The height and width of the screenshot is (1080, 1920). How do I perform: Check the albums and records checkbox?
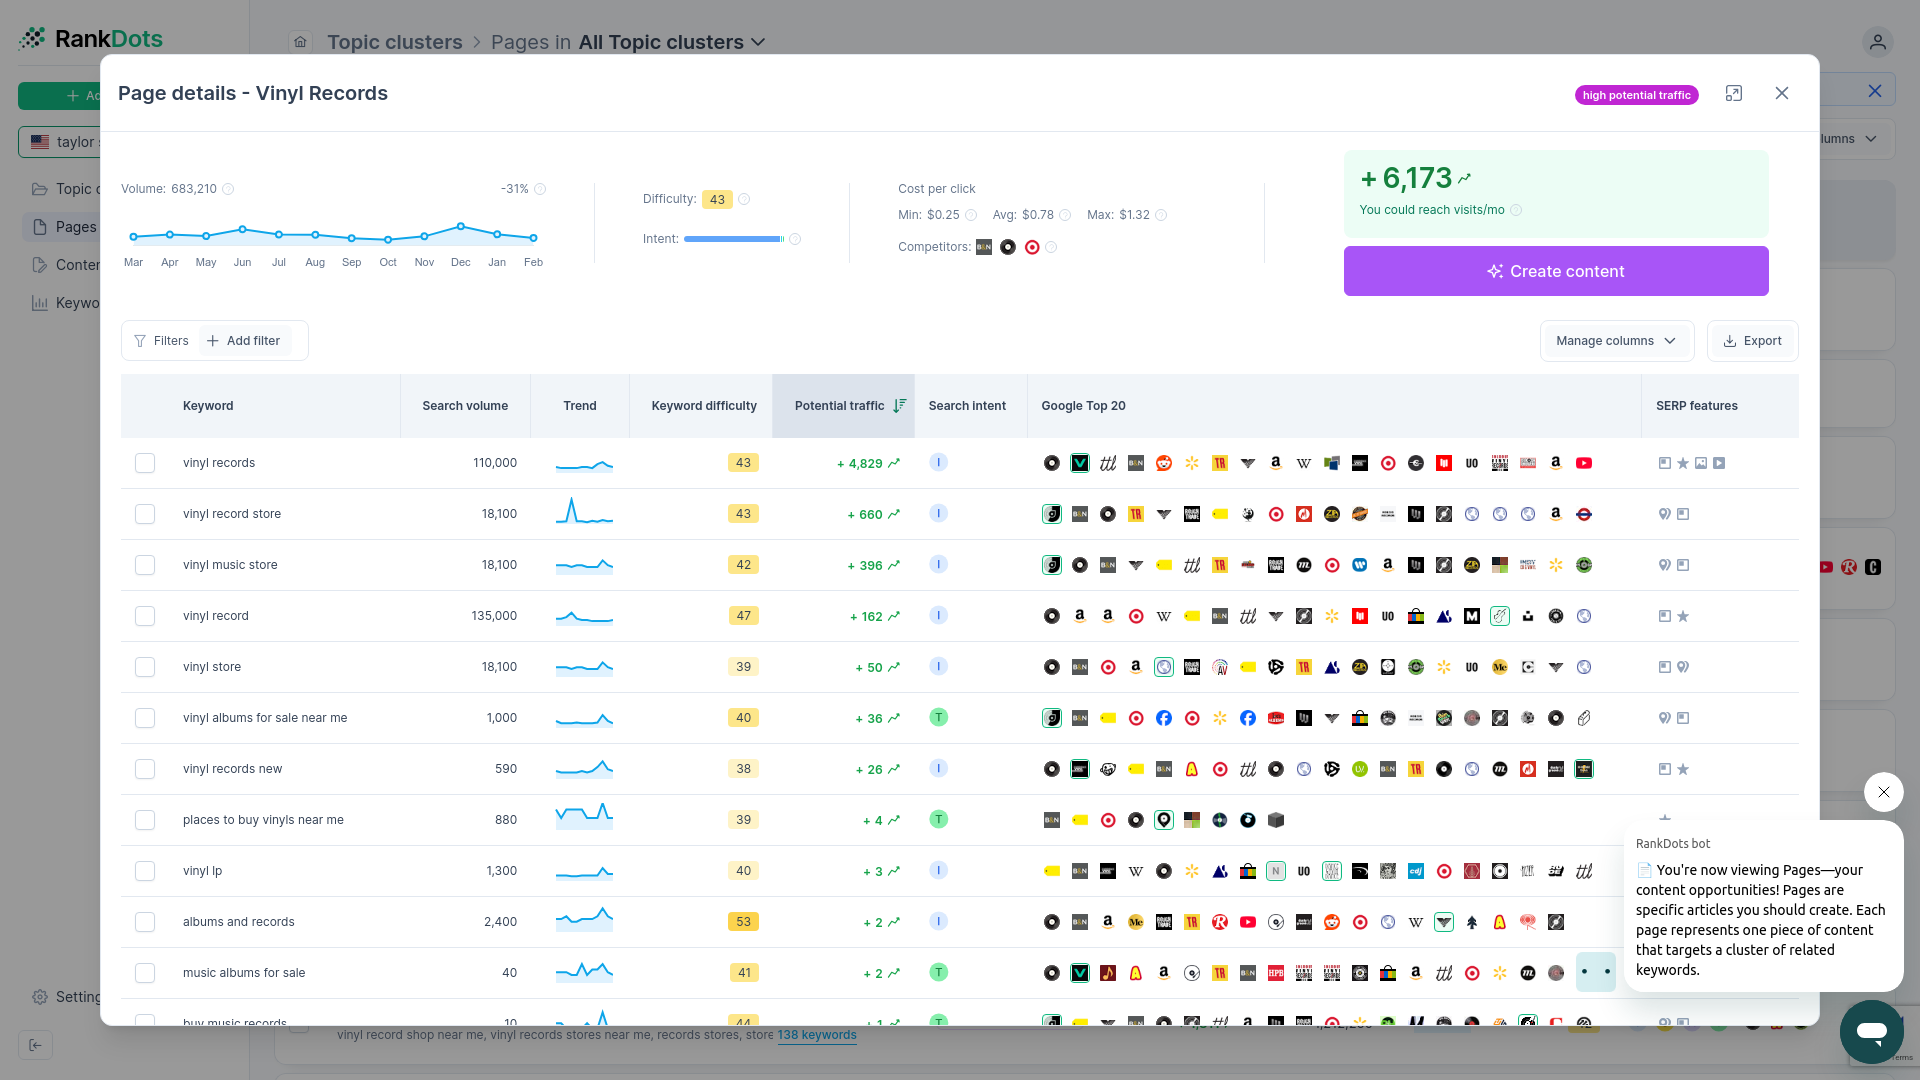point(145,921)
